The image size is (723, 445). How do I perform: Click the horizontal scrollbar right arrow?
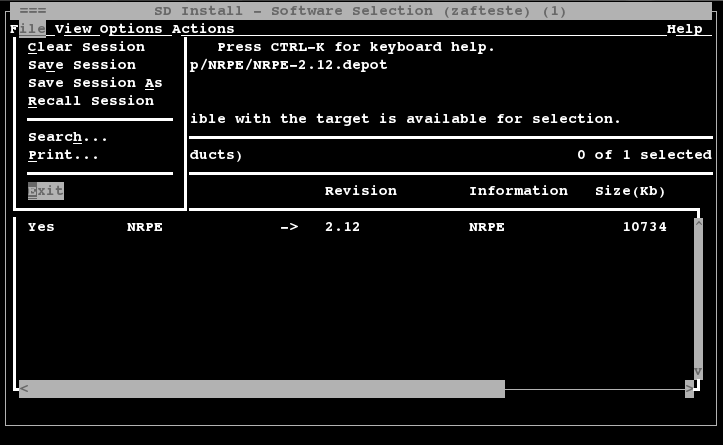click(689, 388)
